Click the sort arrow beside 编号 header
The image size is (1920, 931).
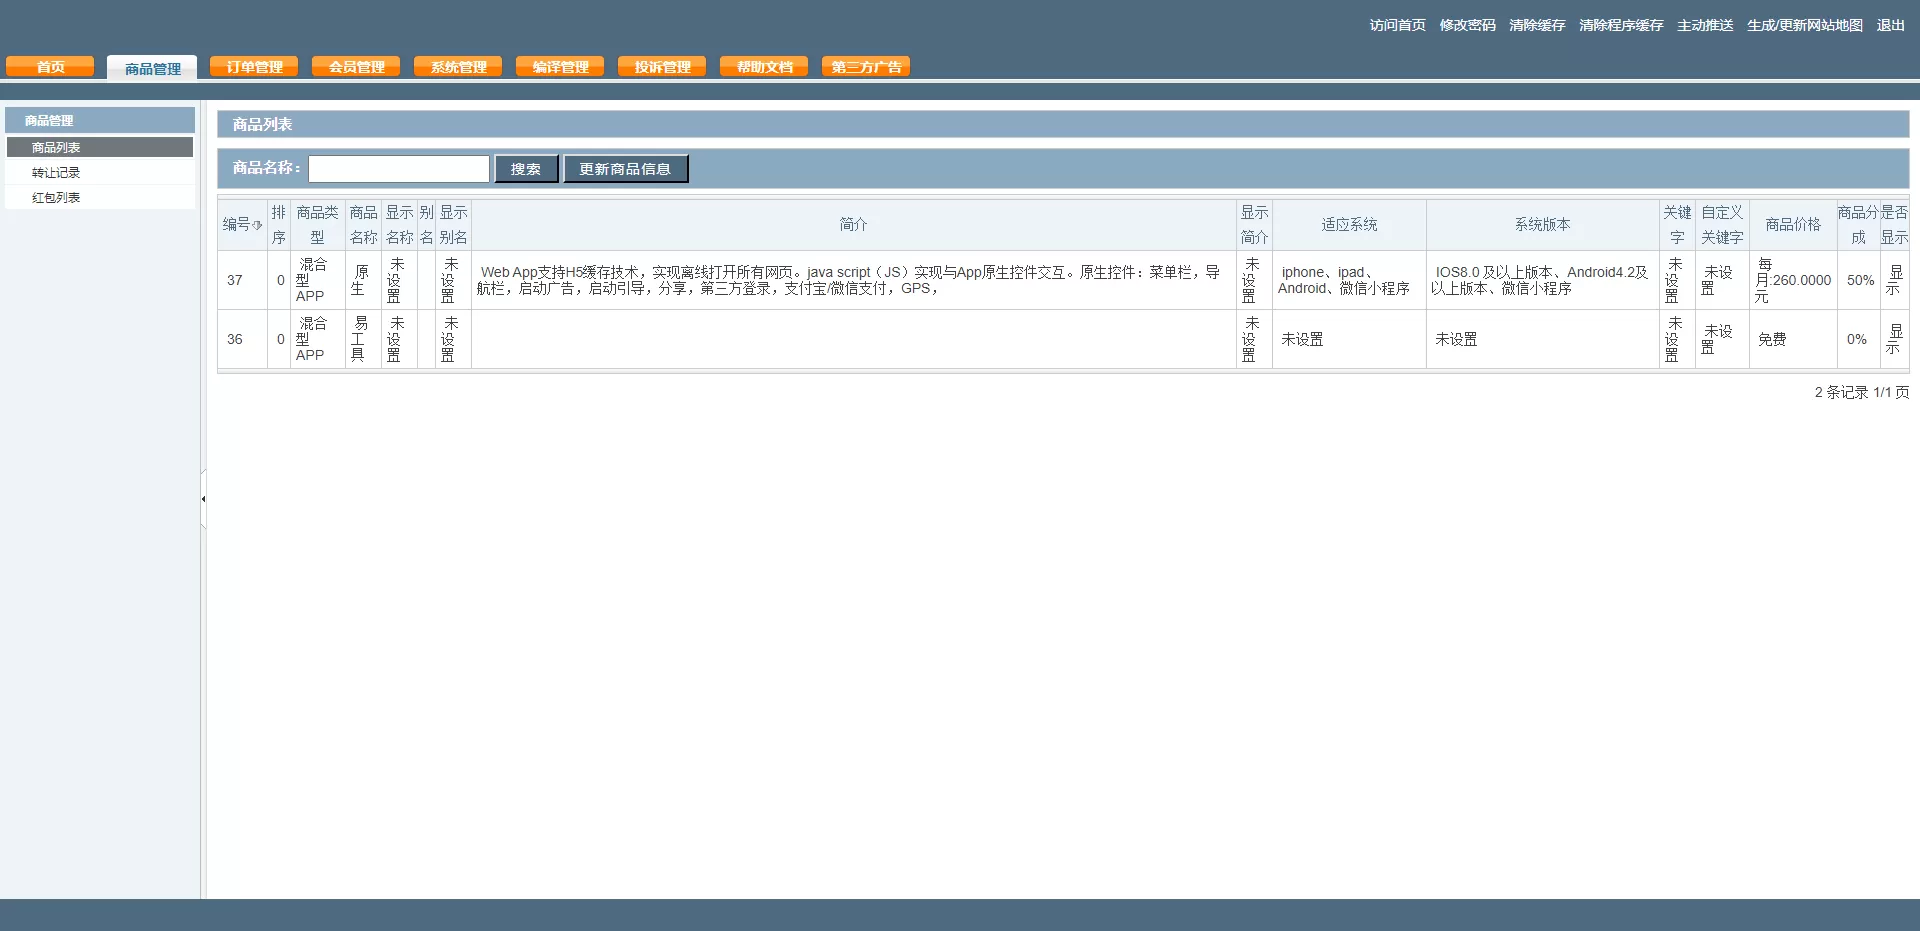[257, 225]
